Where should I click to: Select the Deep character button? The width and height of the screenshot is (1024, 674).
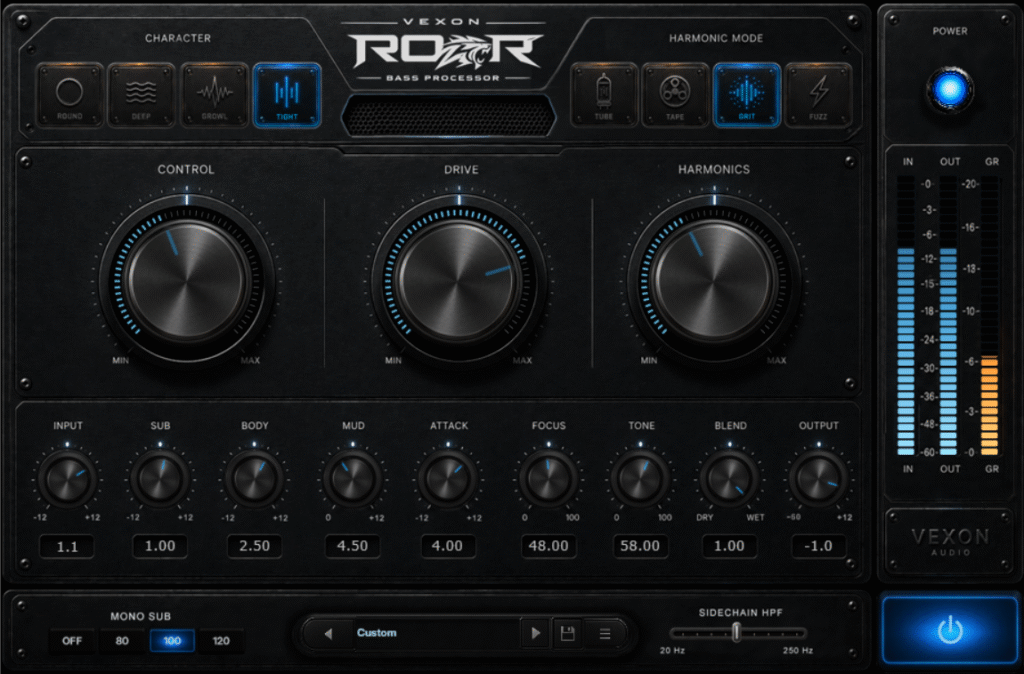(141, 95)
